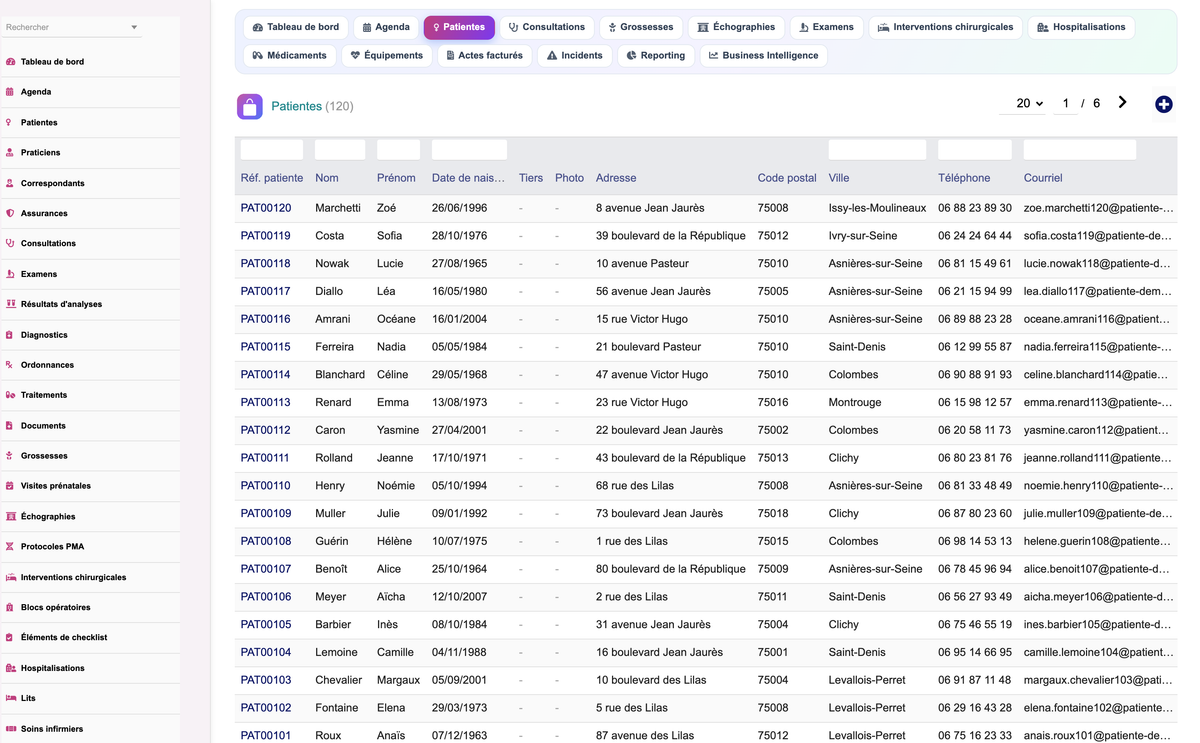The image size is (1200, 743).
Task: Click the Assurances shield icon in sidebar
Action: pyautogui.click(x=10, y=213)
